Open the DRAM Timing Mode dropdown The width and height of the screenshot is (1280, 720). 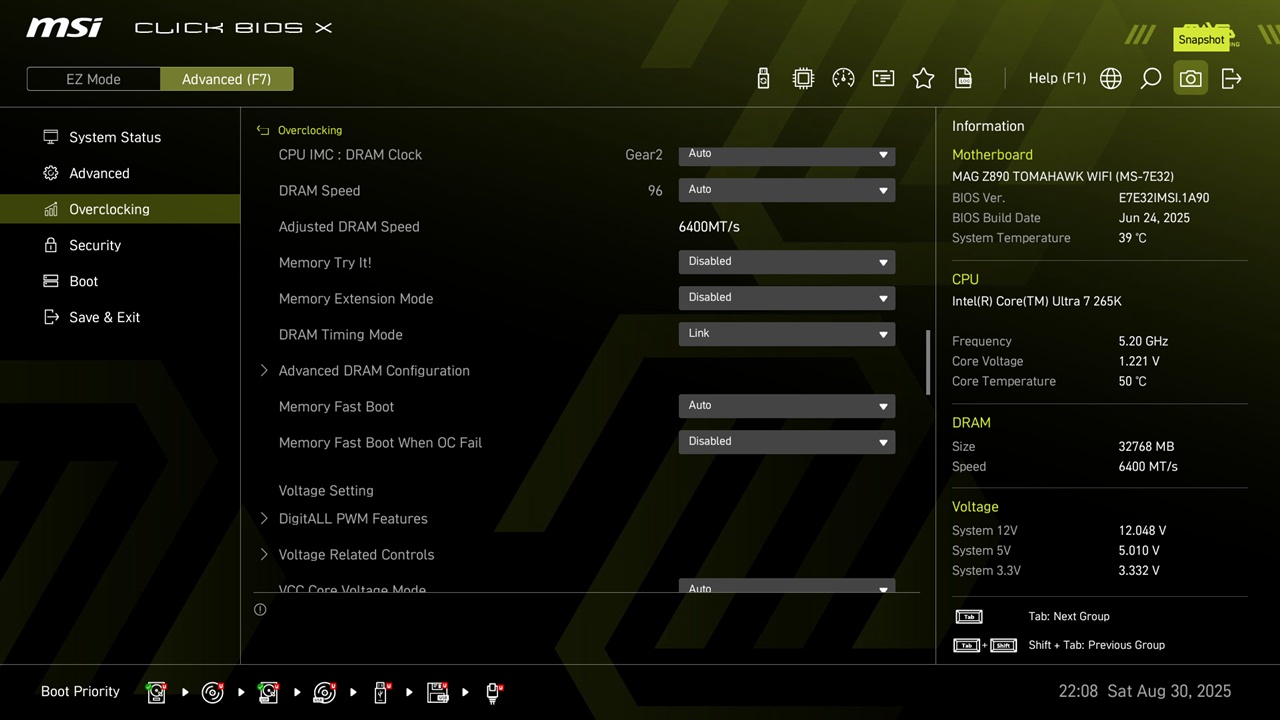click(x=787, y=334)
